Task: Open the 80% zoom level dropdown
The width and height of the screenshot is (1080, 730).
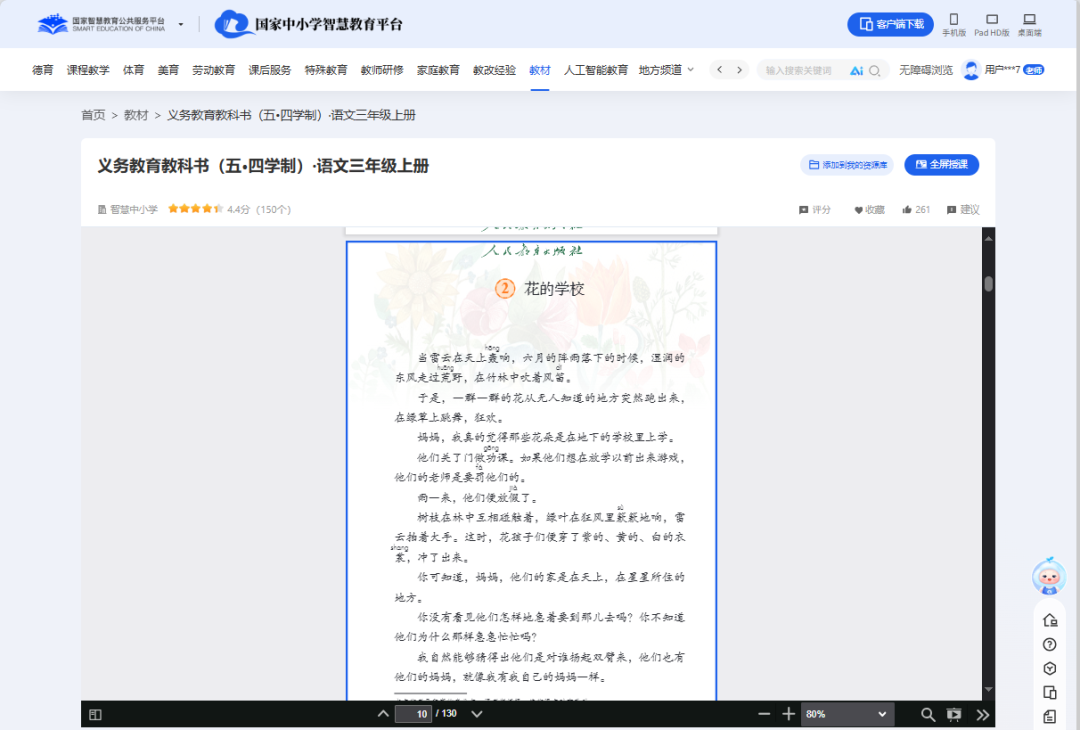Action: (x=847, y=714)
